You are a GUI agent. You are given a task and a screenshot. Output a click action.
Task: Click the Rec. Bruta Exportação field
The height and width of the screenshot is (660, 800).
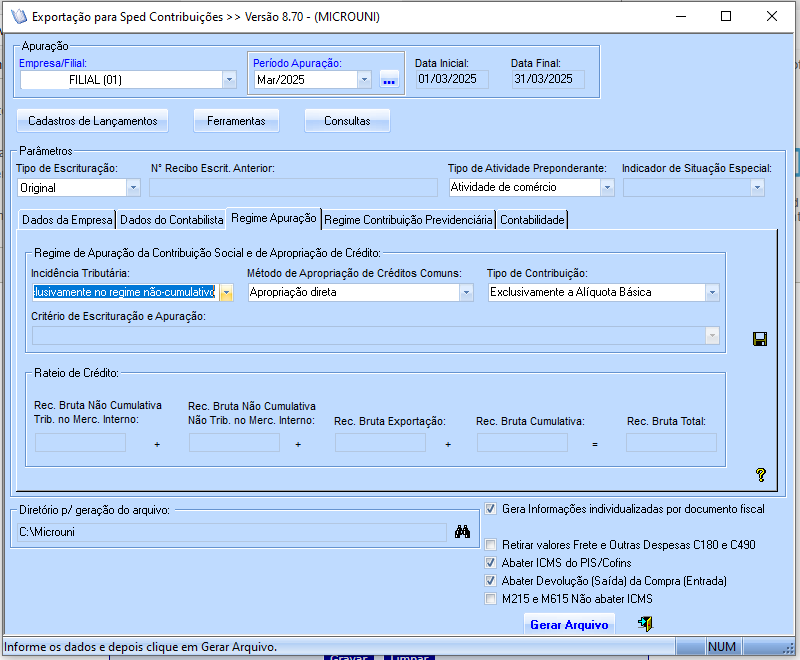pos(380,443)
